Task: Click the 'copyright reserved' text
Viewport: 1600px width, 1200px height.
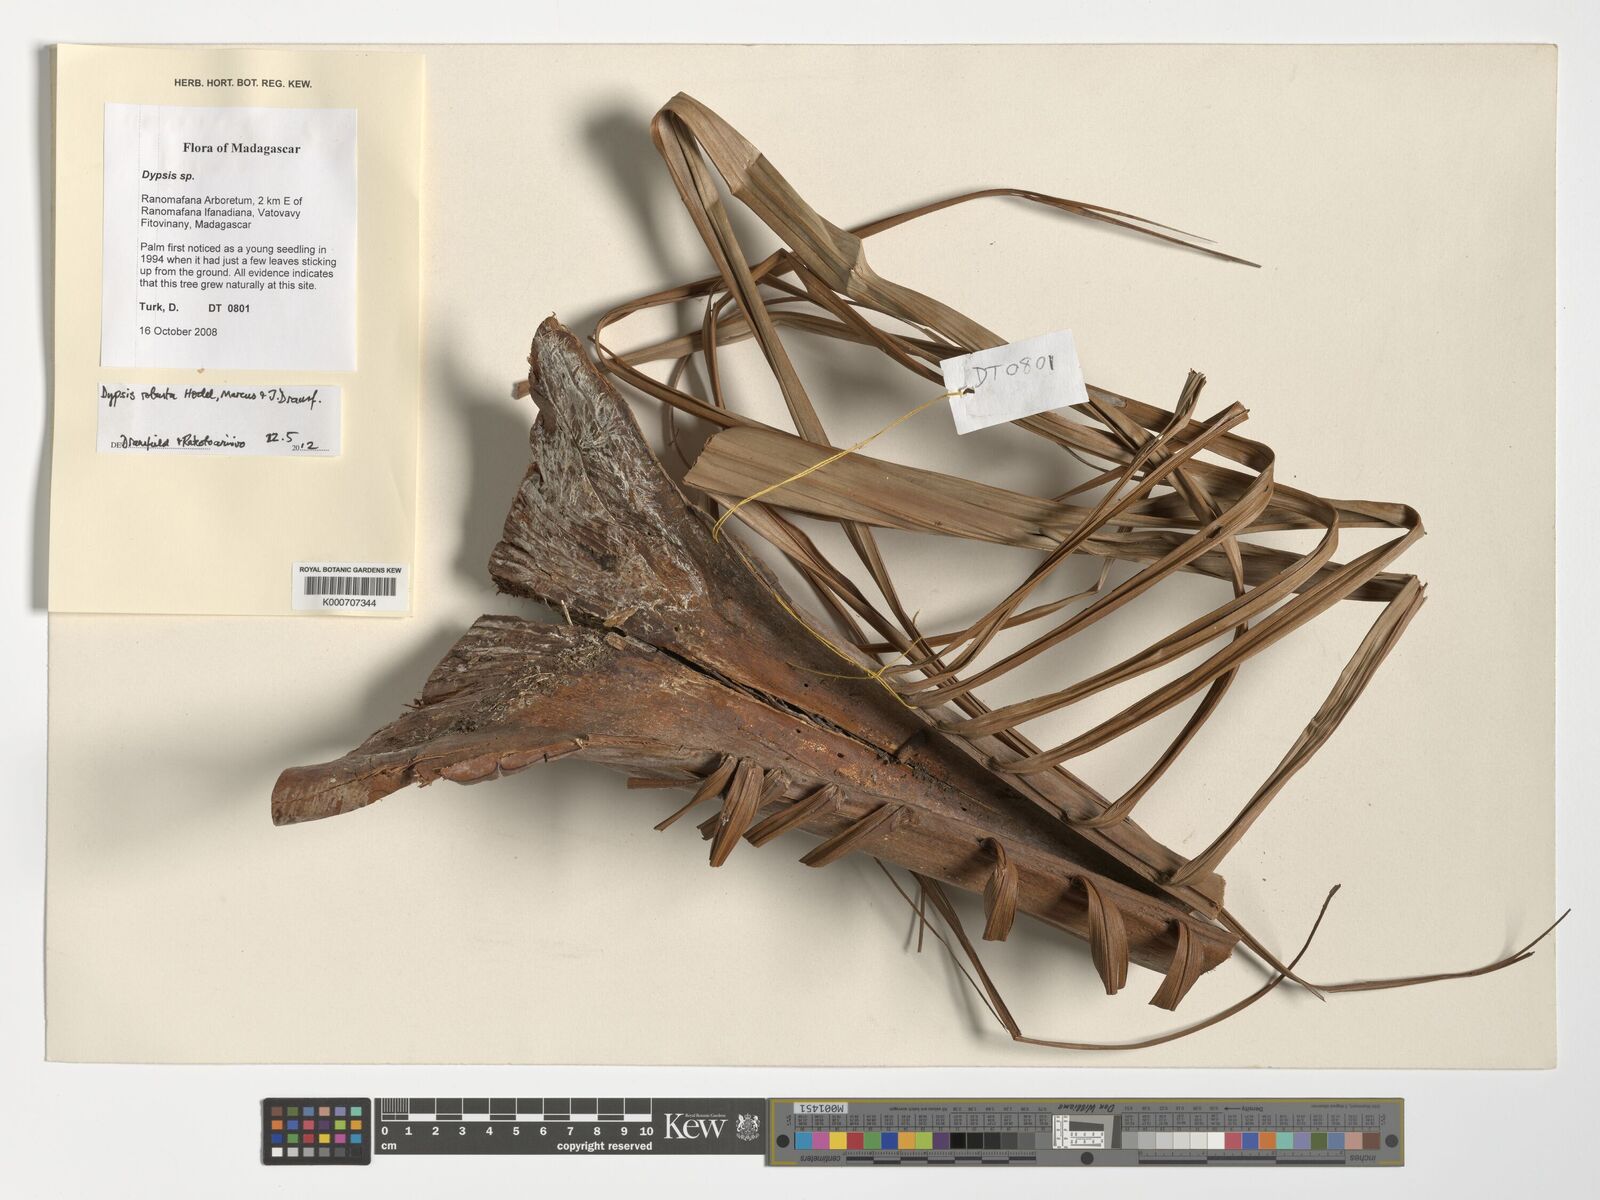Action: click(604, 1146)
